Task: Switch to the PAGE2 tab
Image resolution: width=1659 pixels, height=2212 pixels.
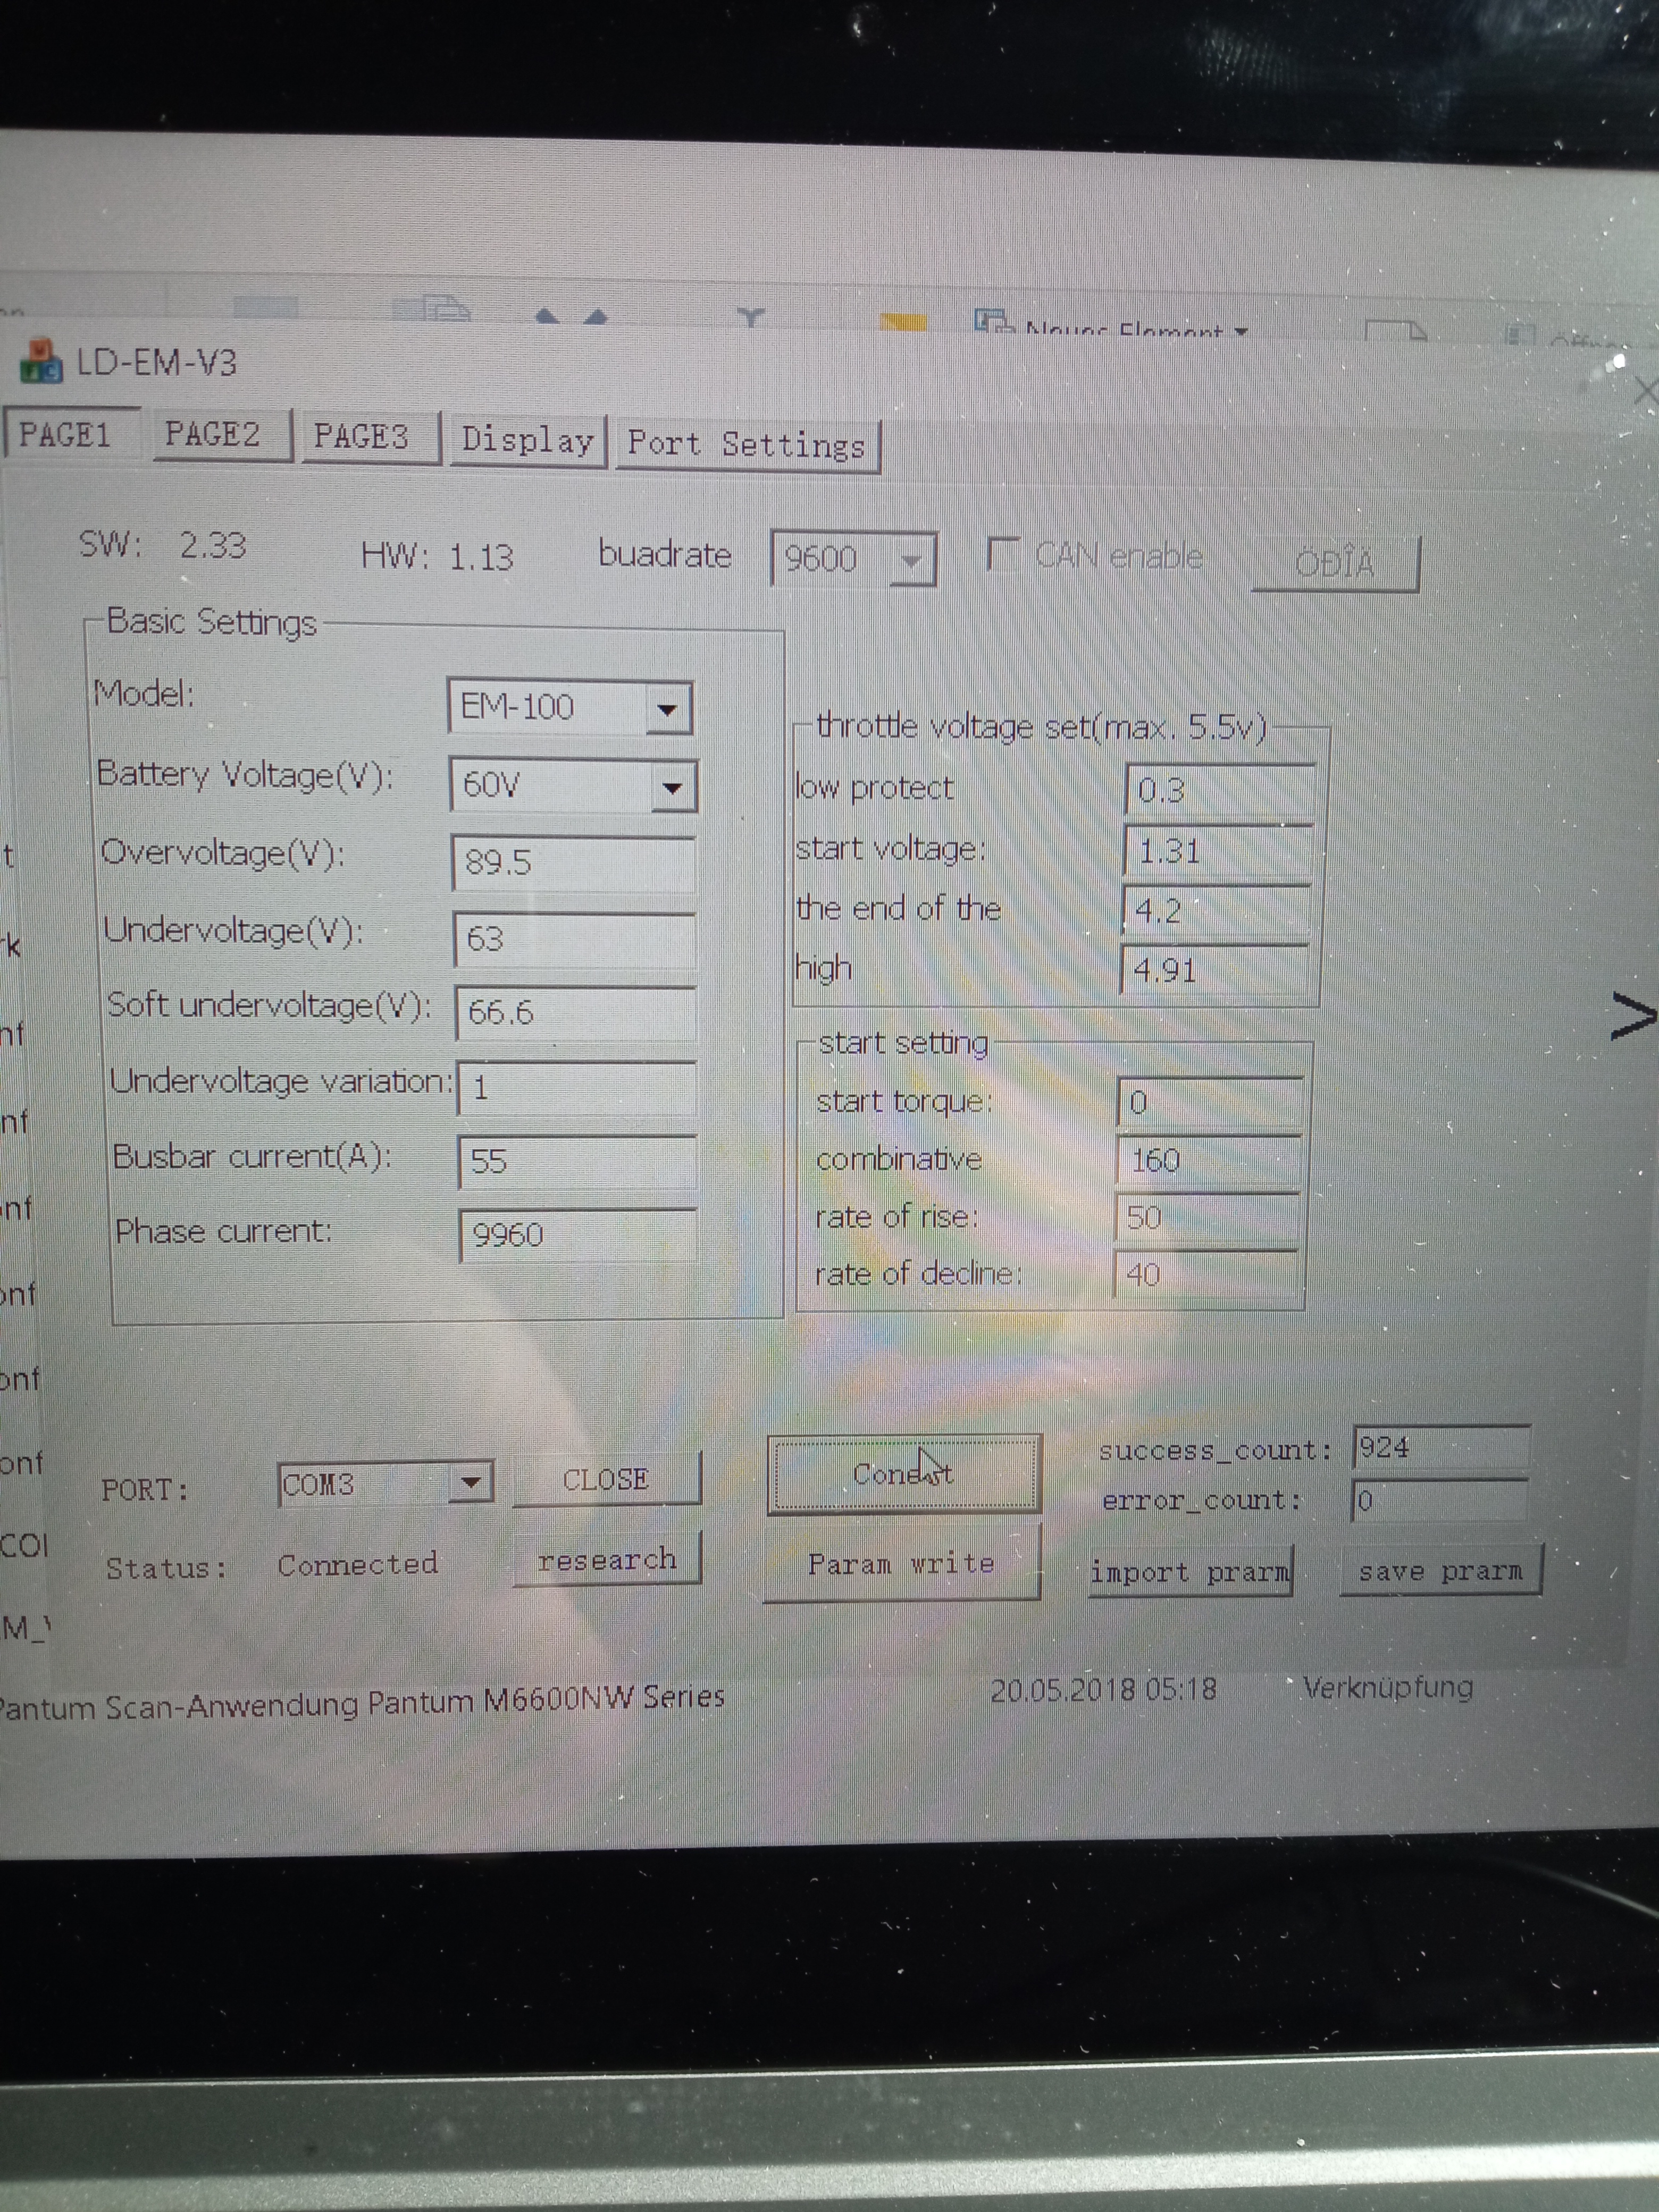Action: [x=212, y=435]
